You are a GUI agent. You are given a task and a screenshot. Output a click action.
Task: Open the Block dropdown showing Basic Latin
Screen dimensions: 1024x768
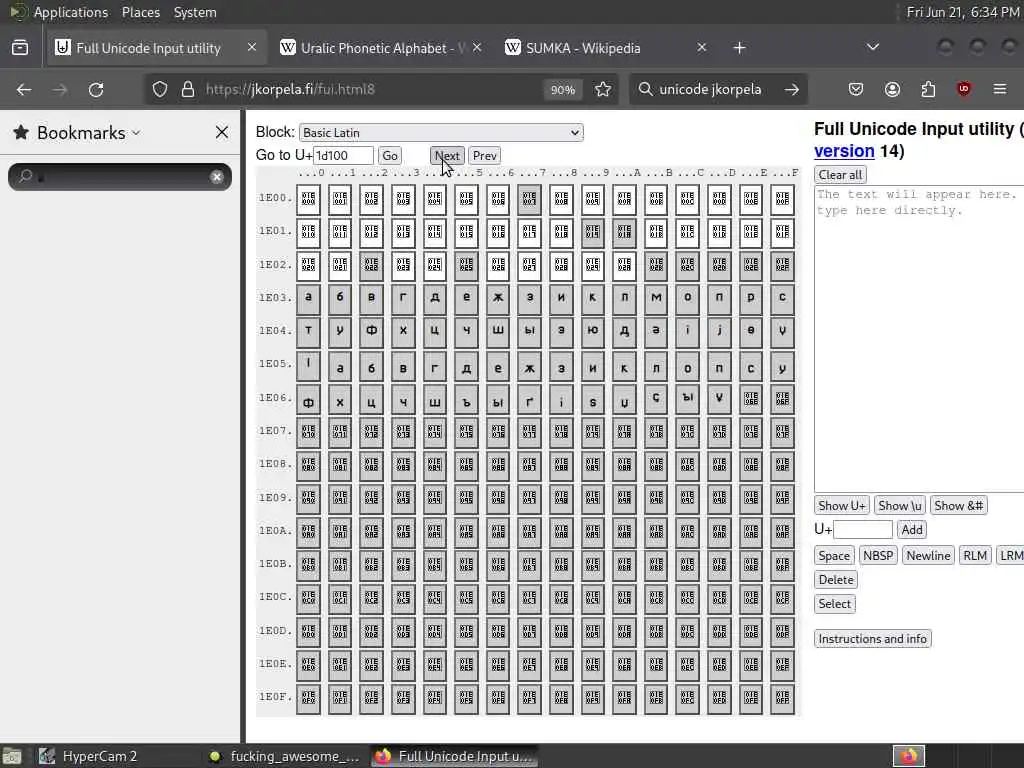pos(441,133)
